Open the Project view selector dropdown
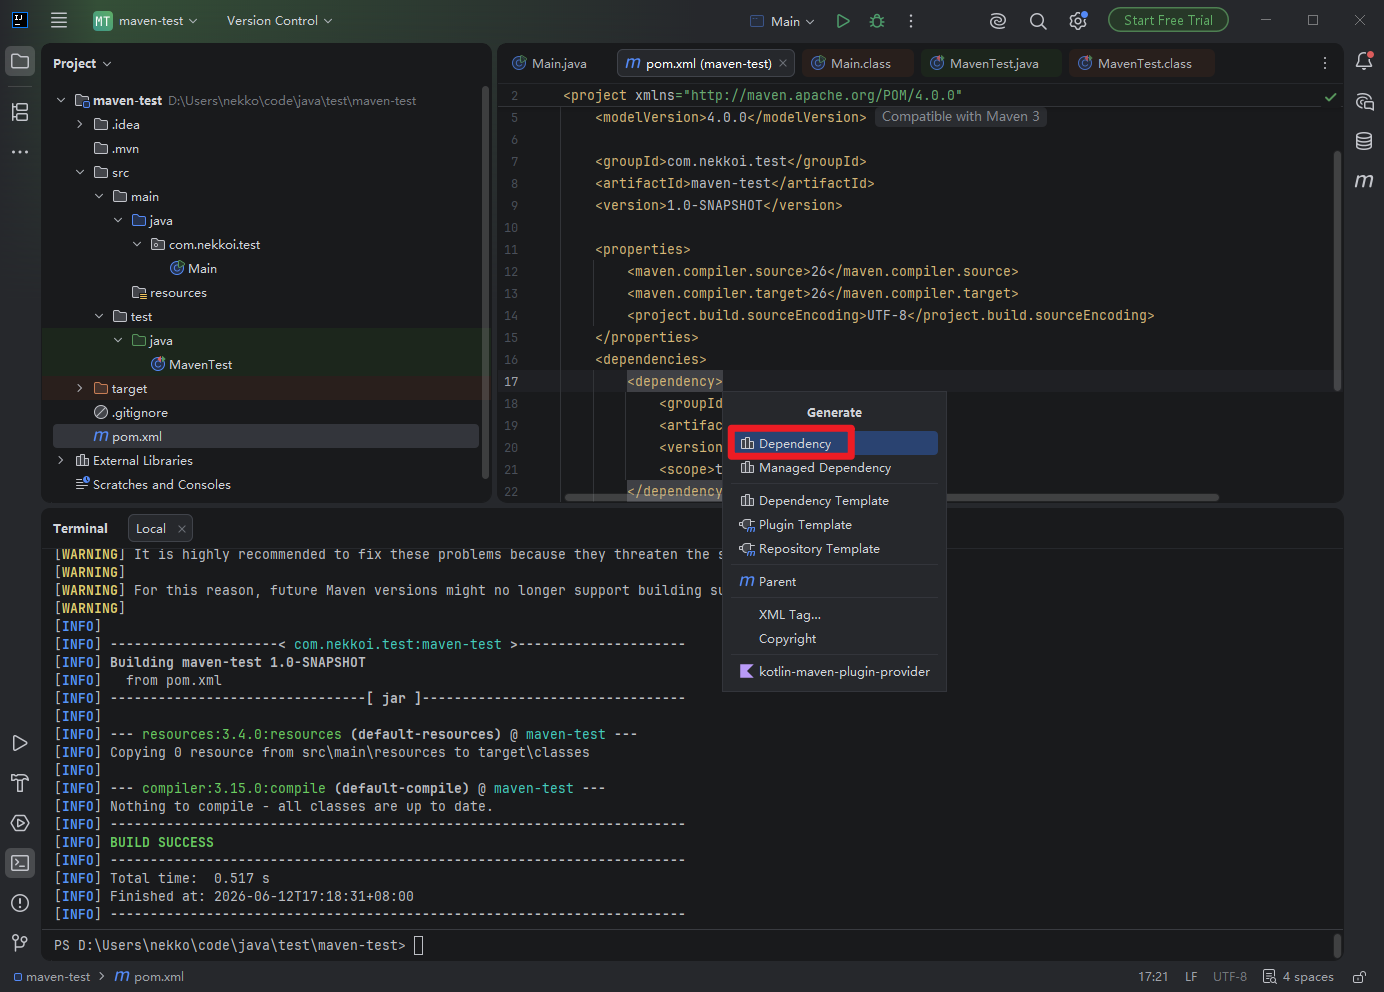Viewport: 1384px width, 992px height. point(82,63)
